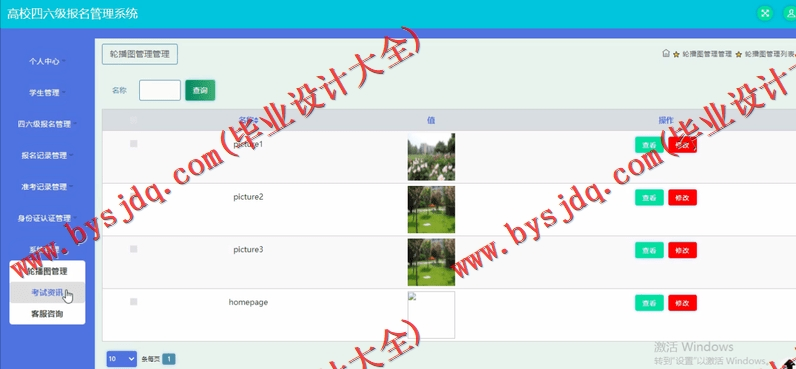Image resolution: width=796 pixels, height=369 pixels.
Task: Click 修改 button for picture3
Action: coord(682,250)
